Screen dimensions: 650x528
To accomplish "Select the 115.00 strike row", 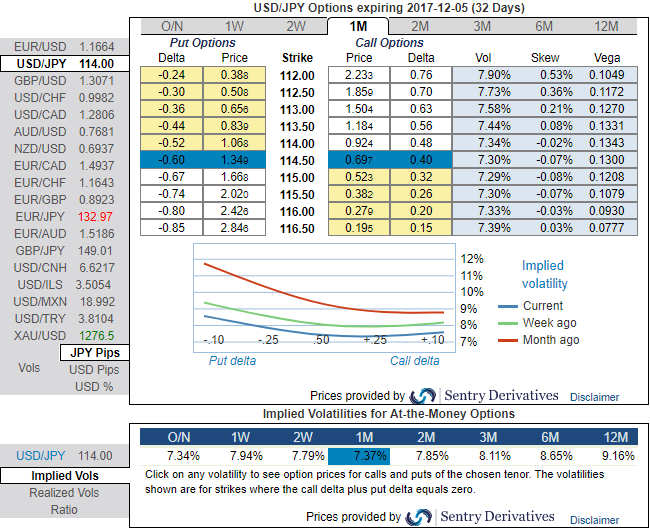I will 388,177.
